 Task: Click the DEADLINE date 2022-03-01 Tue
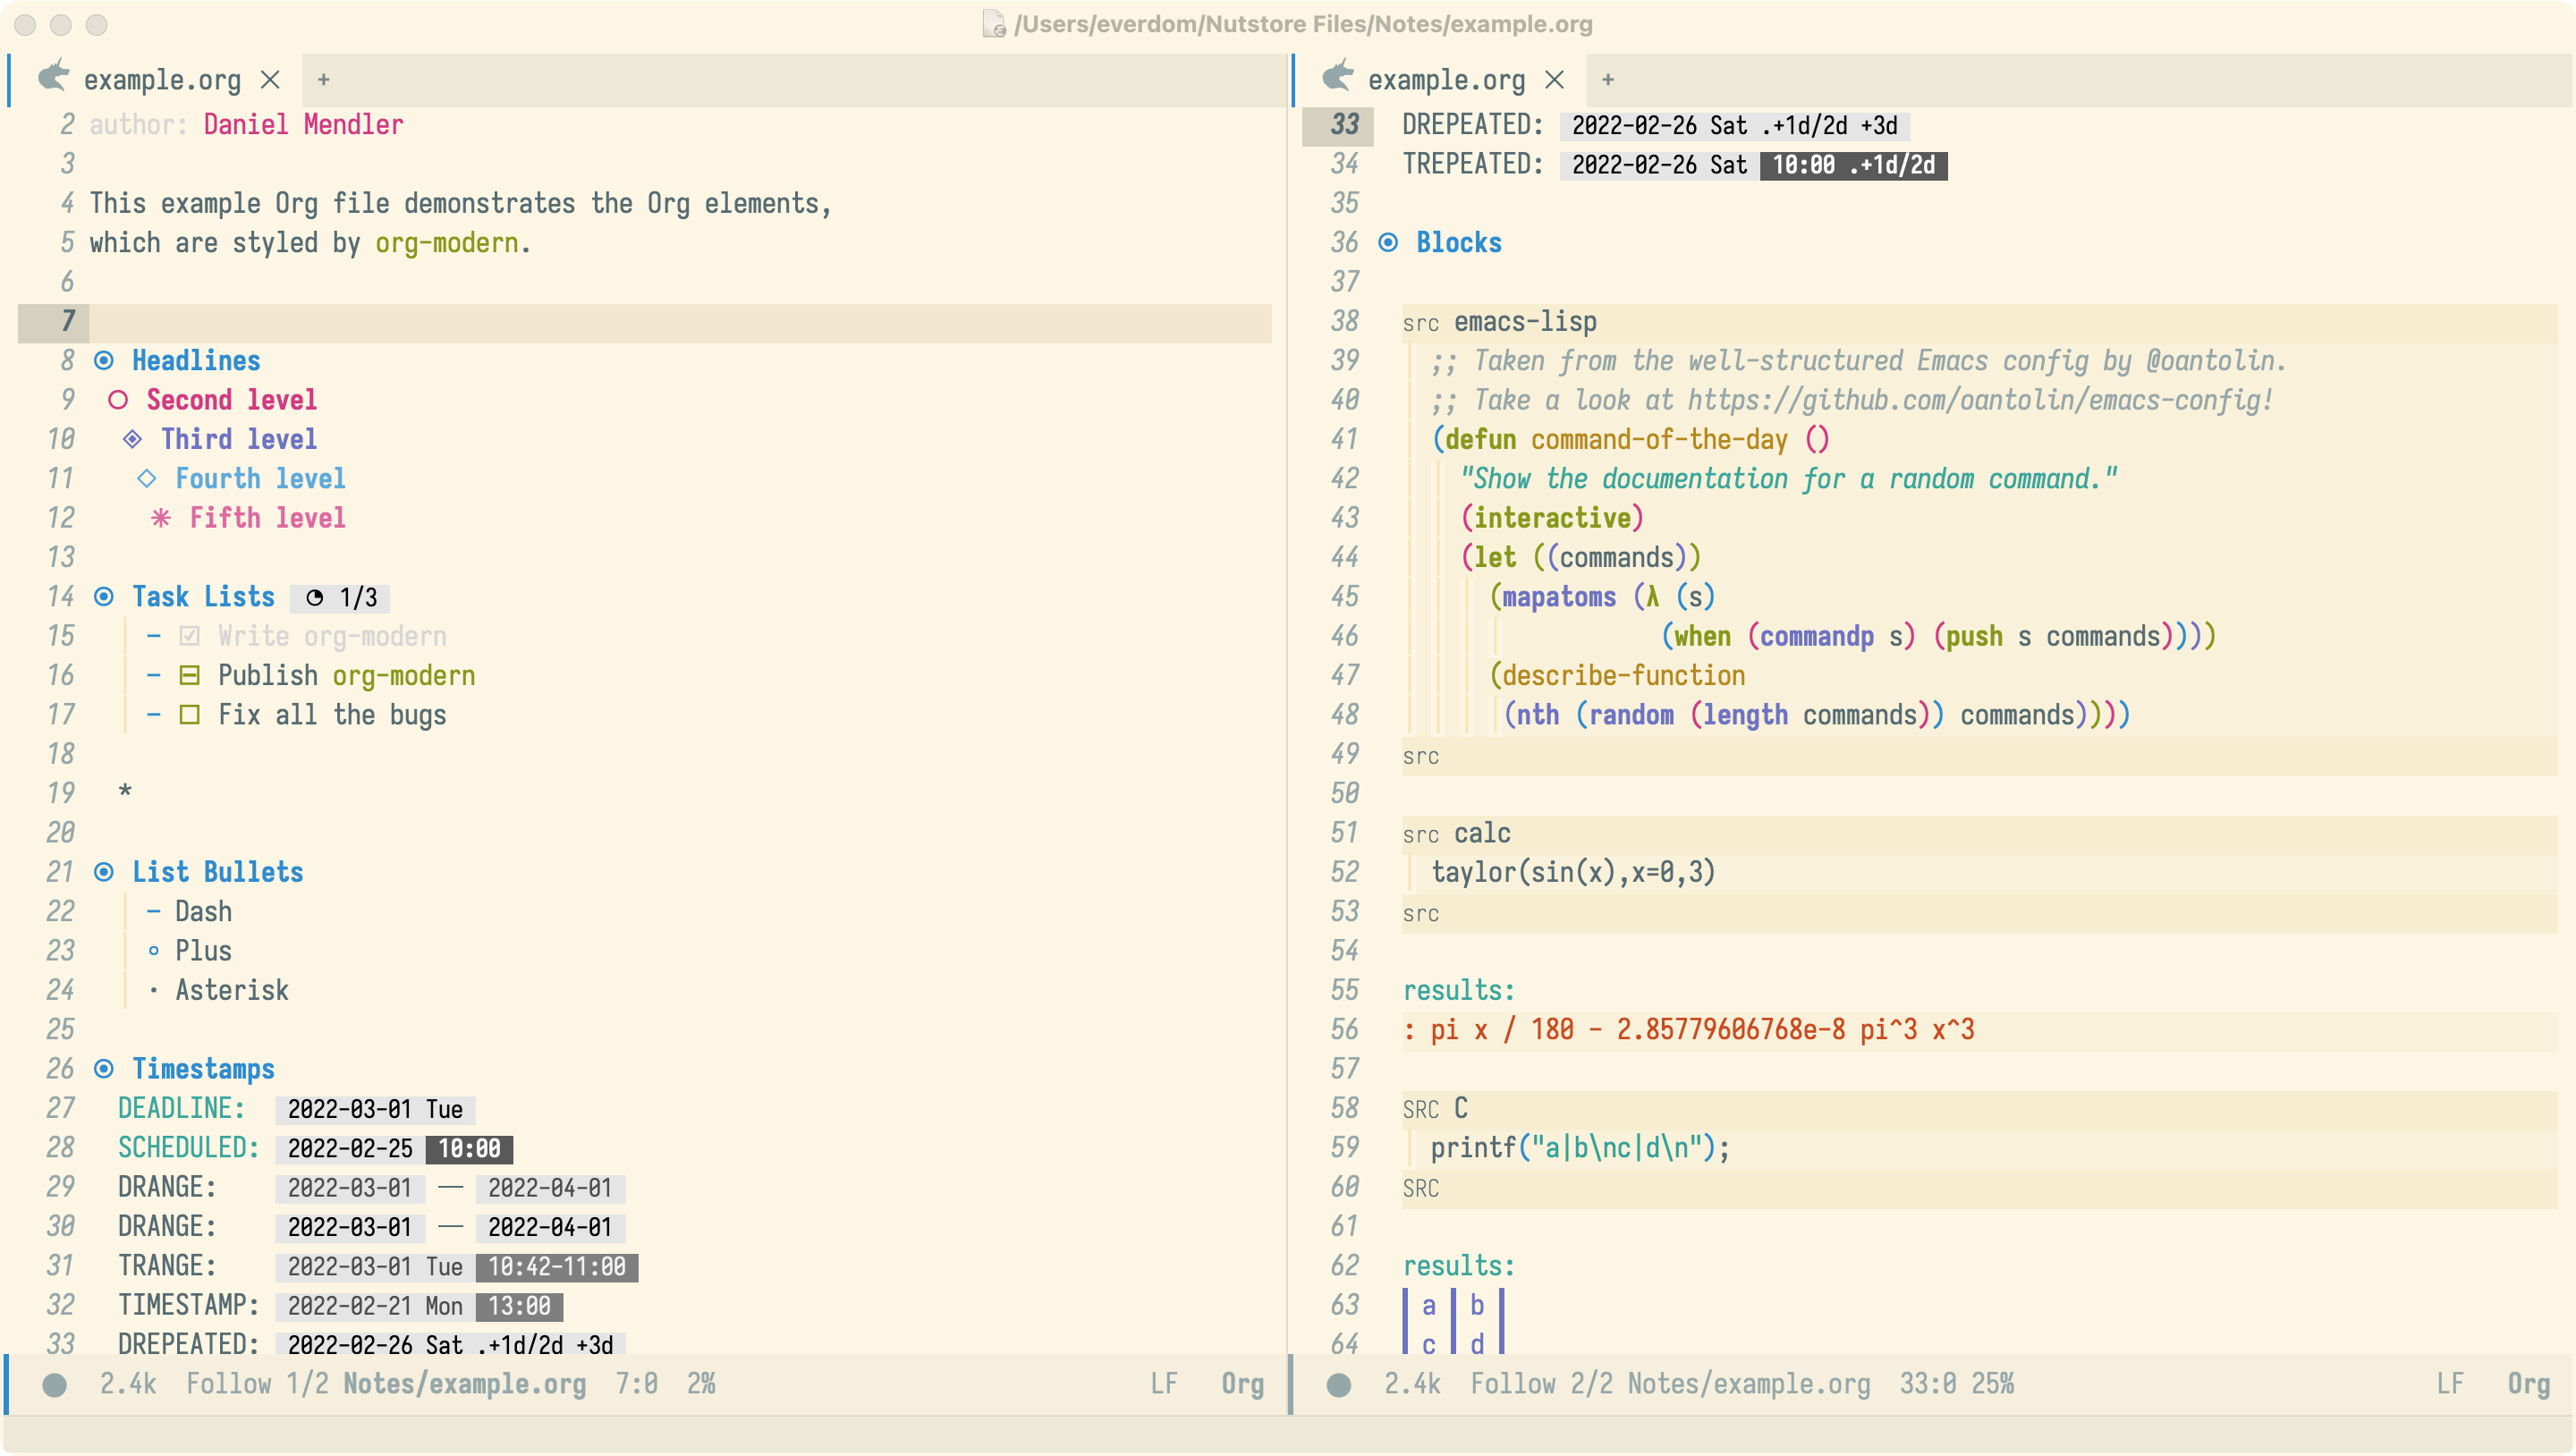click(x=375, y=1109)
